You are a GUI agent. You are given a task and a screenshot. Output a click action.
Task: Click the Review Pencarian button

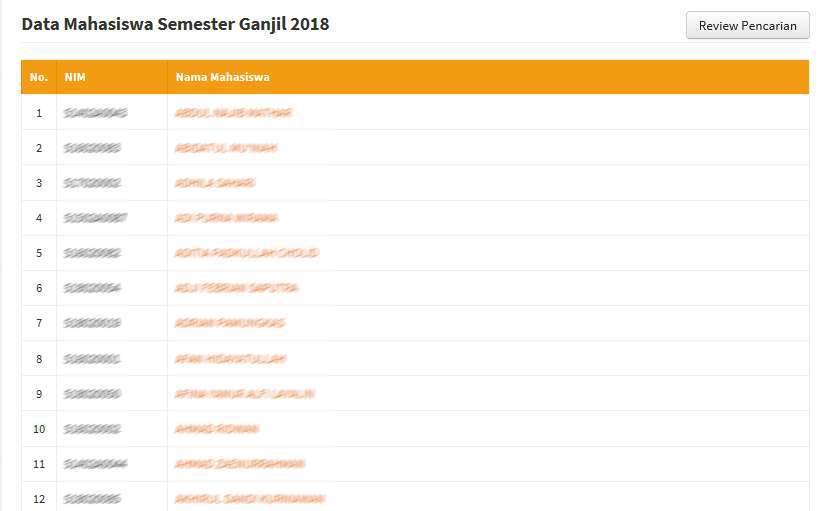pyautogui.click(x=748, y=25)
